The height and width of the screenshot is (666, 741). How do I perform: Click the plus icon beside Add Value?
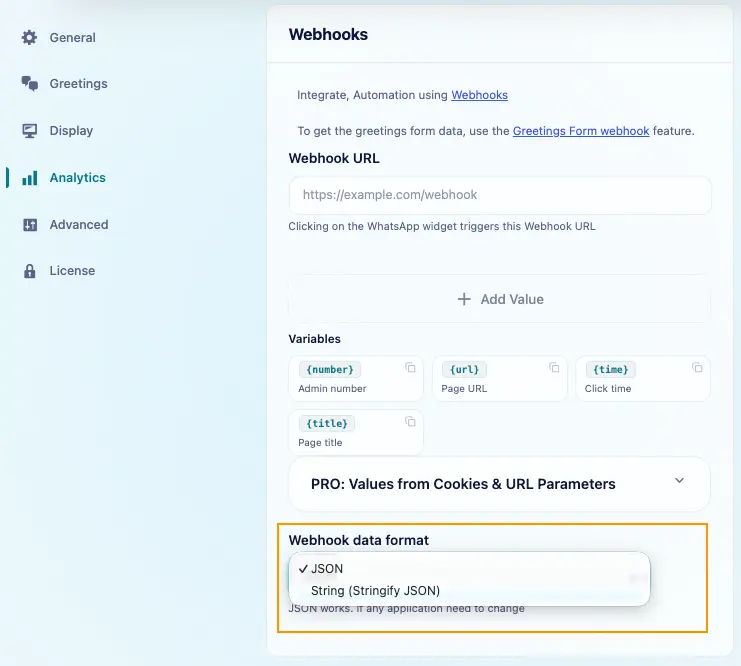click(464, 299)
